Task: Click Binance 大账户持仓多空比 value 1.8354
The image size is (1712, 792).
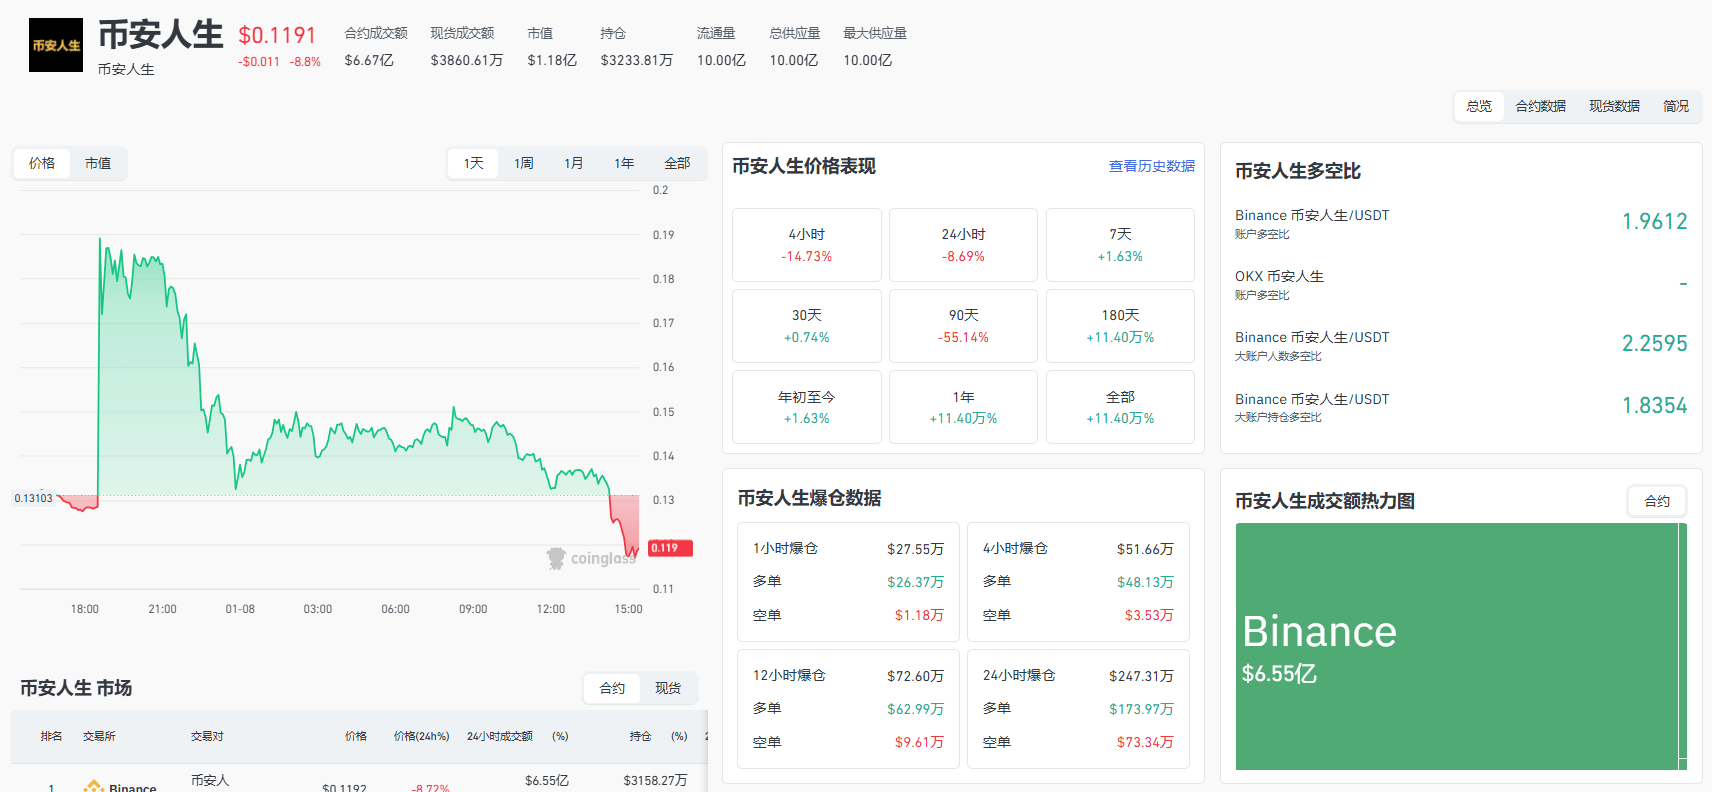Action: 1654,406
